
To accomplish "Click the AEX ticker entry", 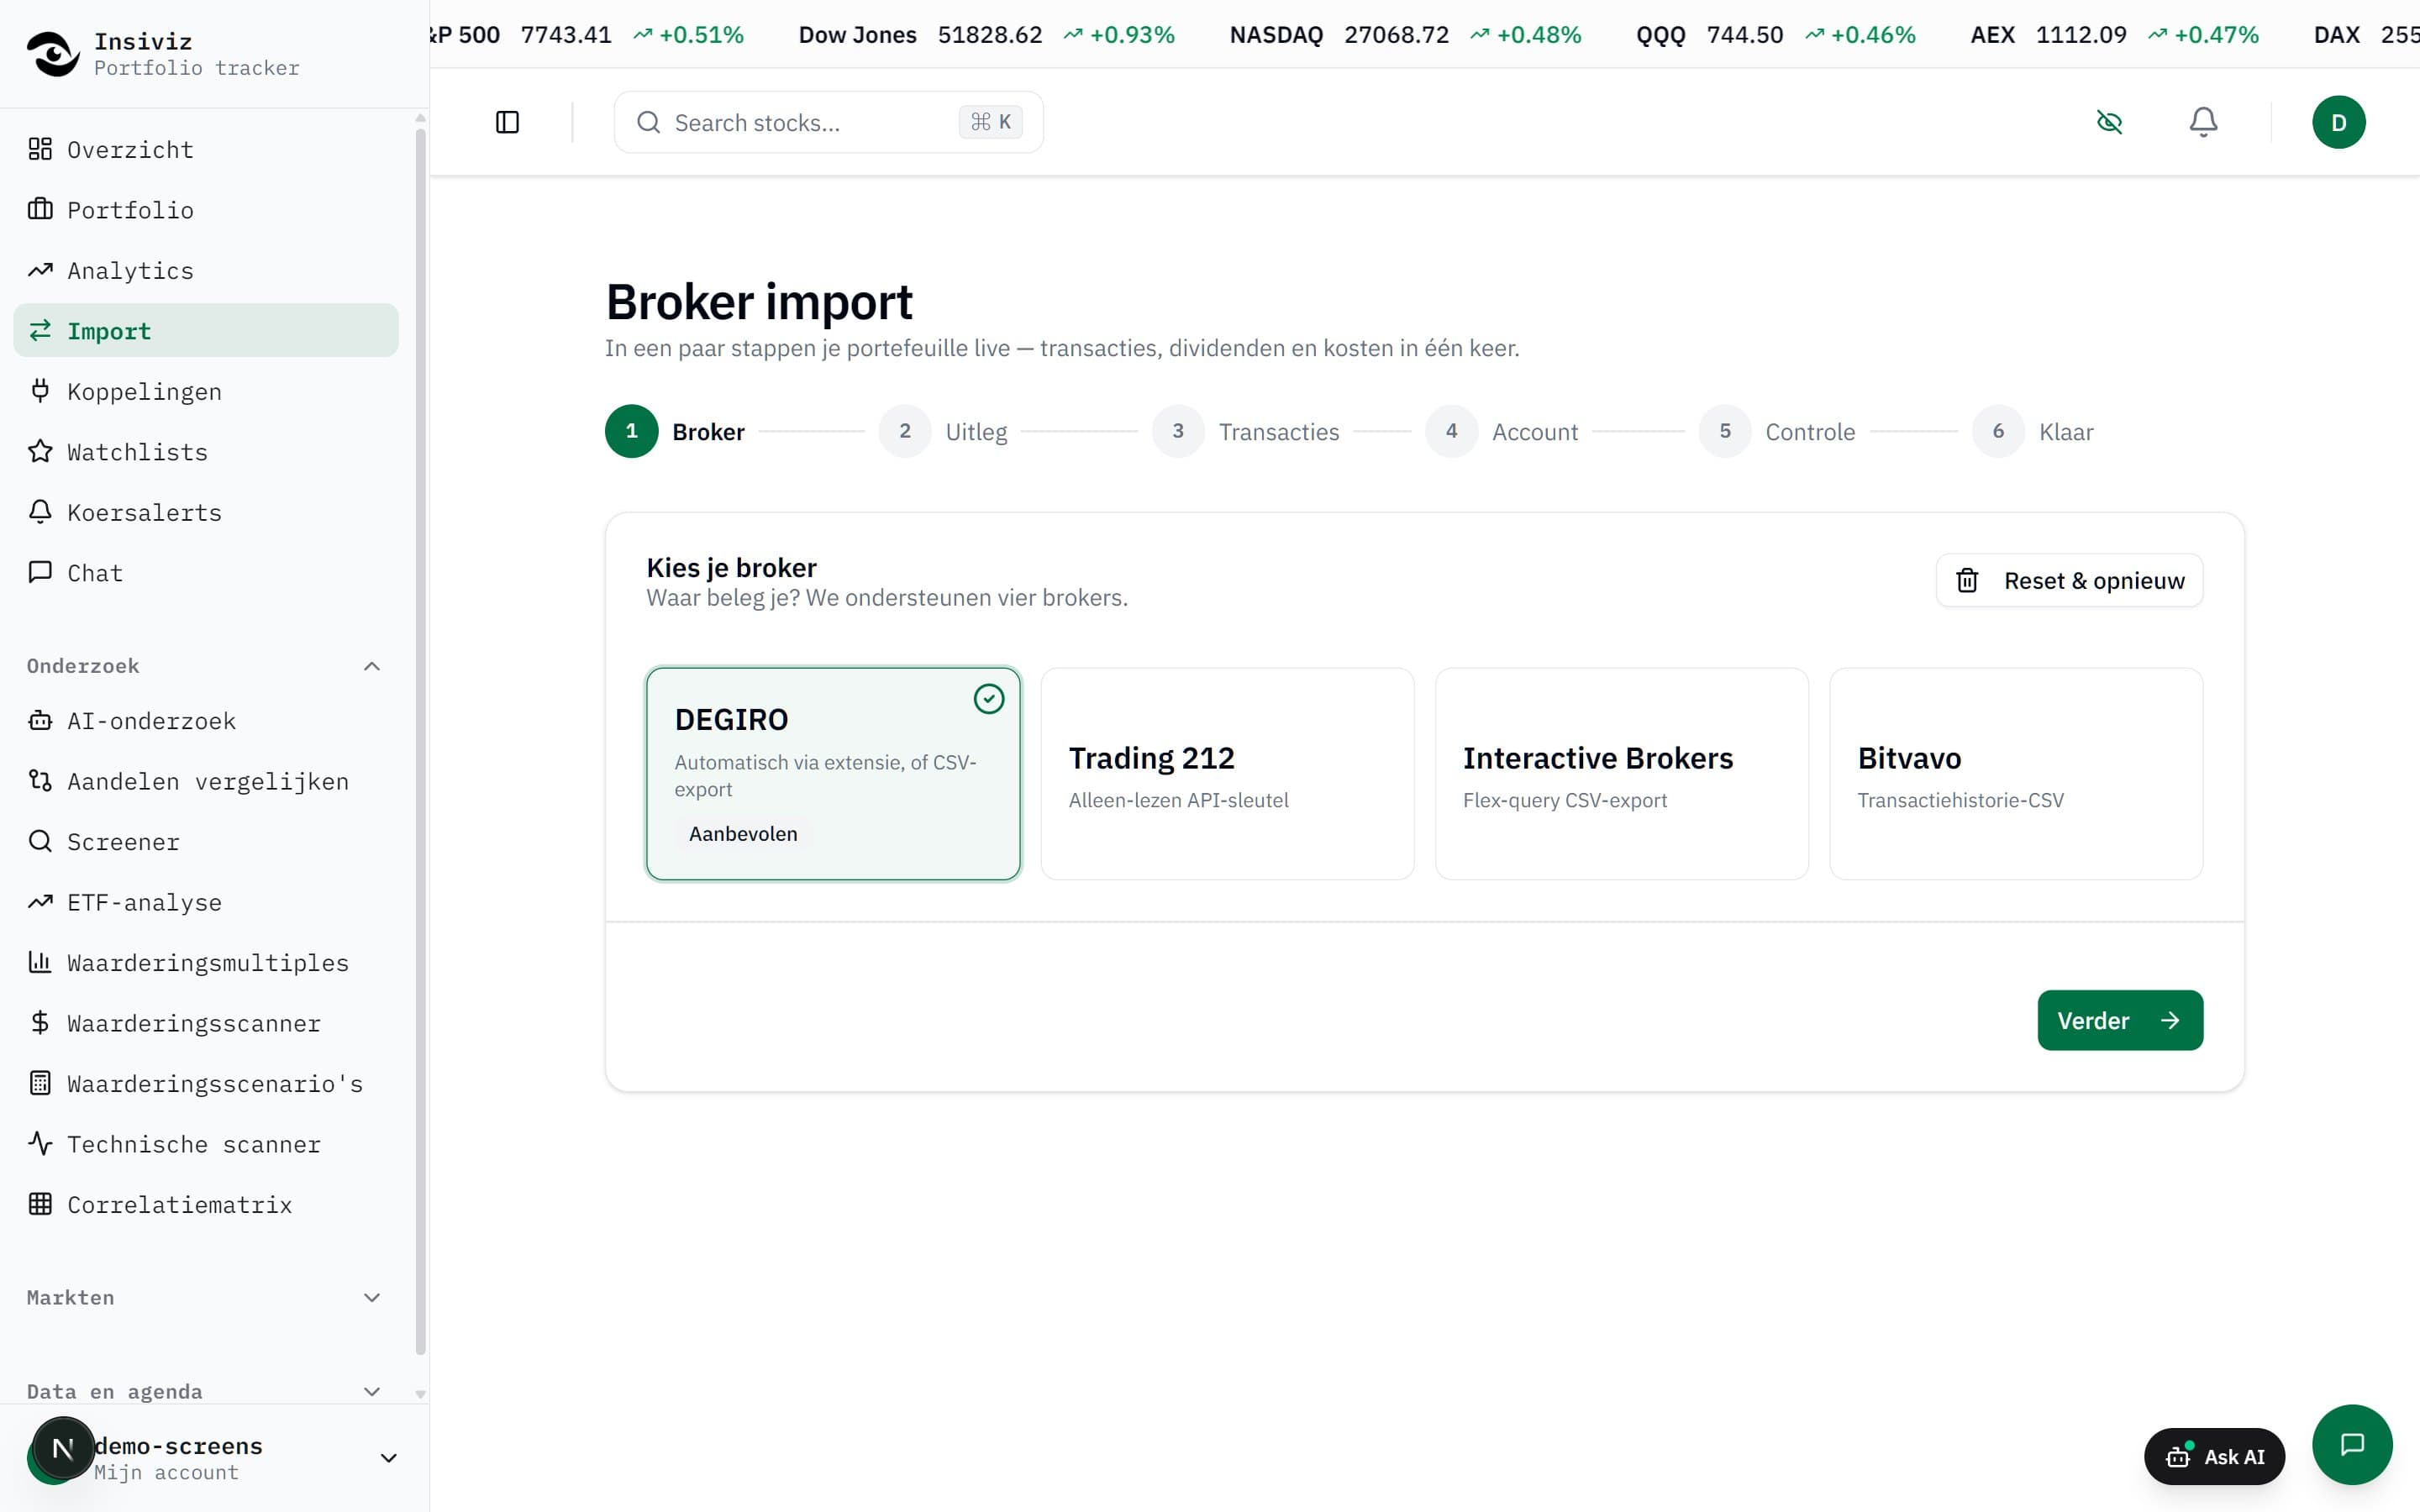I will click(x=2114, y=35).
